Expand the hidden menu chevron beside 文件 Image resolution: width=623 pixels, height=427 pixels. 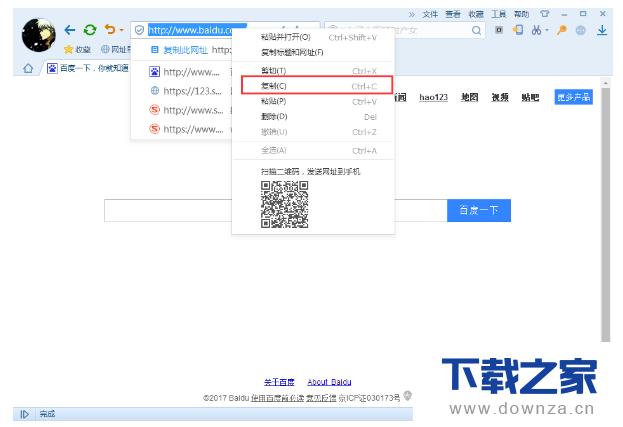click(413, 15)
